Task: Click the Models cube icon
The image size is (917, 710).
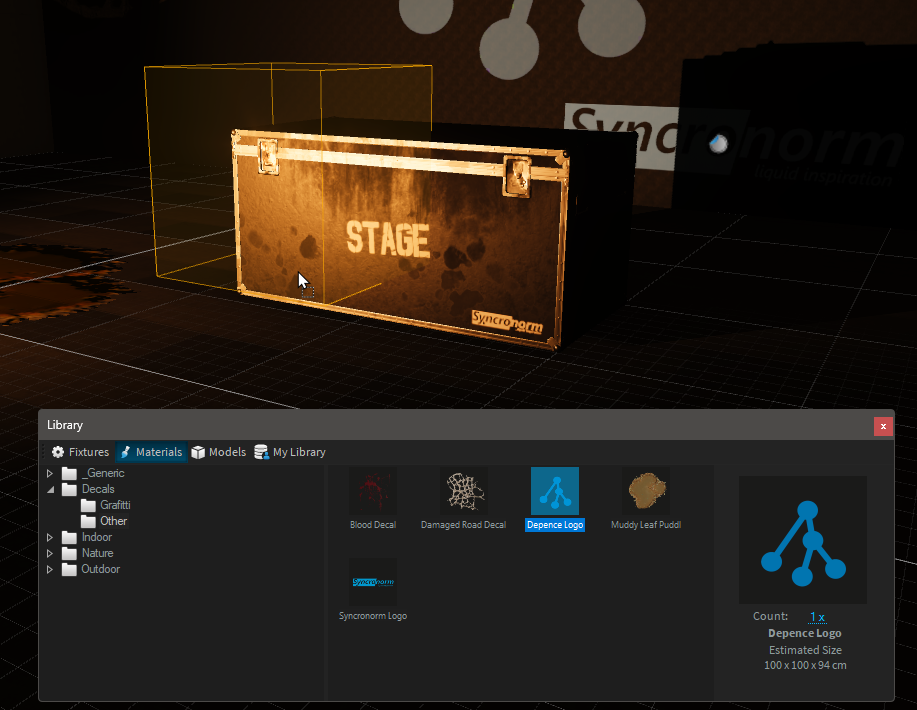Action: (x=198, y=452)
